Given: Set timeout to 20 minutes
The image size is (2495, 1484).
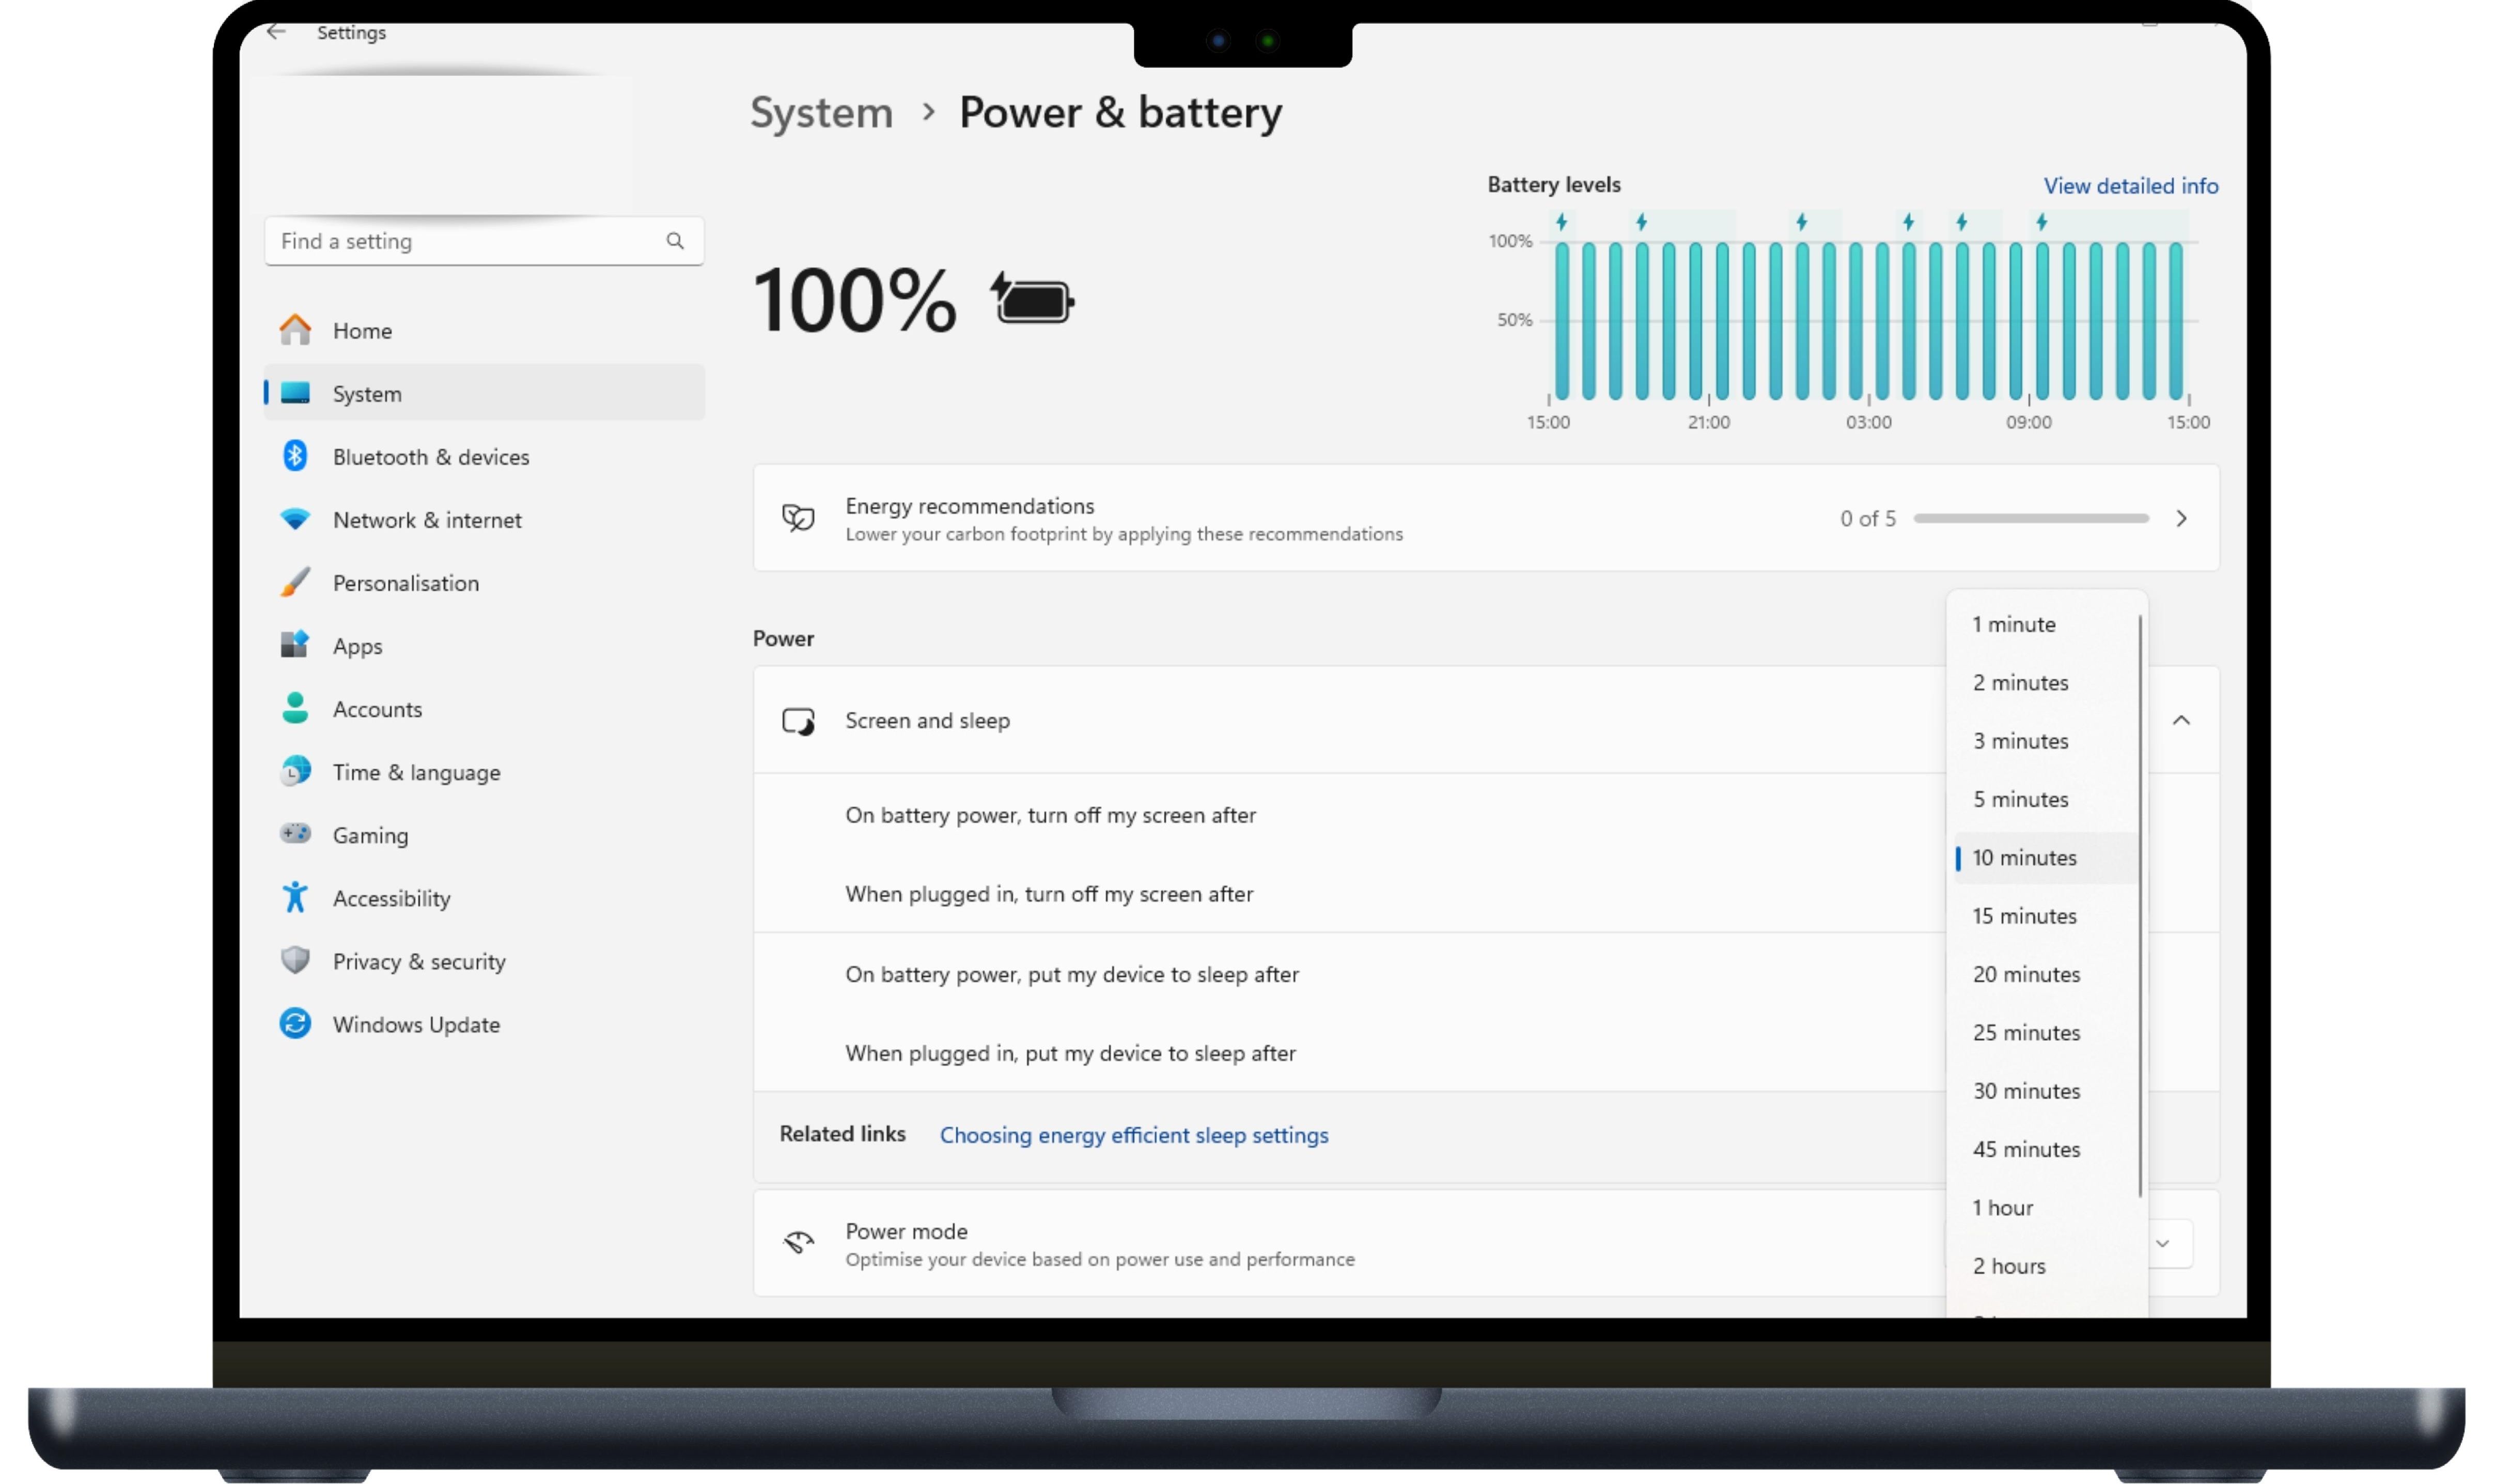Looking at the screenshot, I should (x=2044, y=974).
